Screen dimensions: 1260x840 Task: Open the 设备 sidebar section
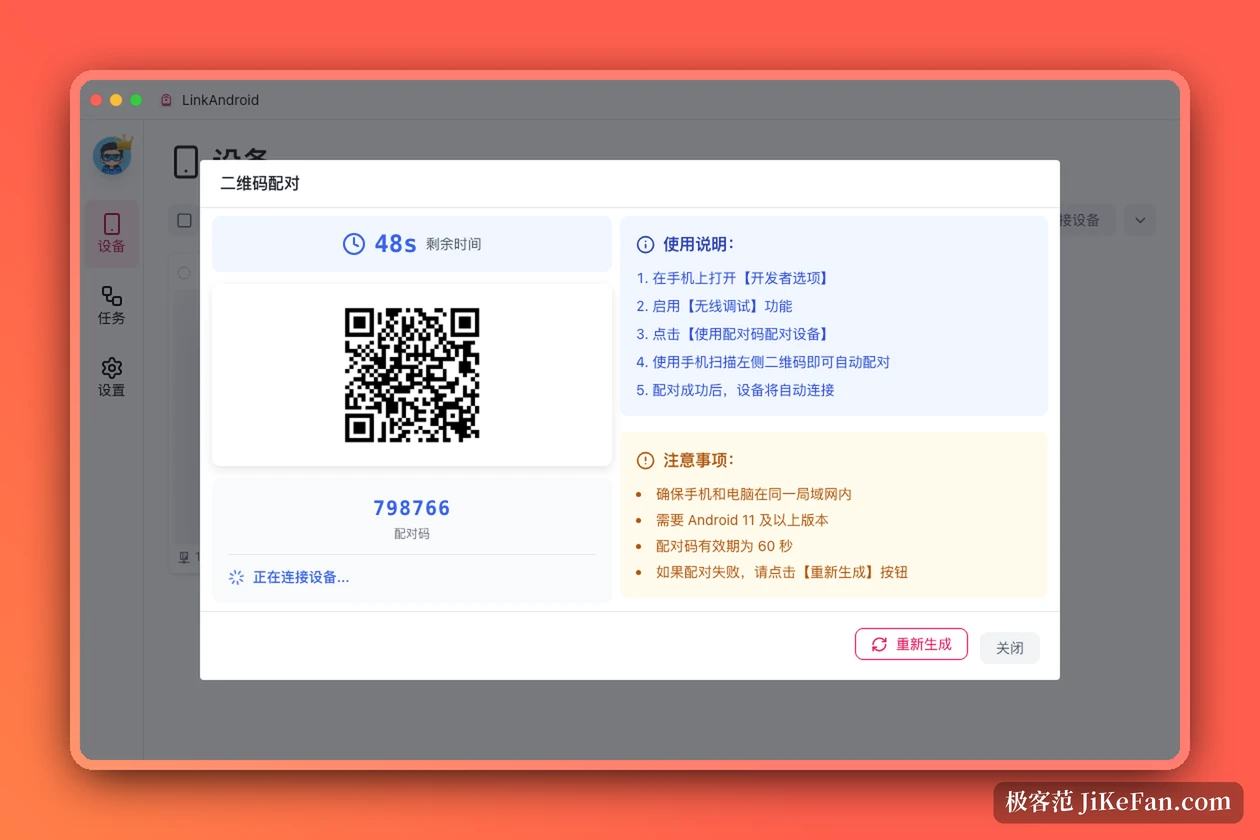111,233
